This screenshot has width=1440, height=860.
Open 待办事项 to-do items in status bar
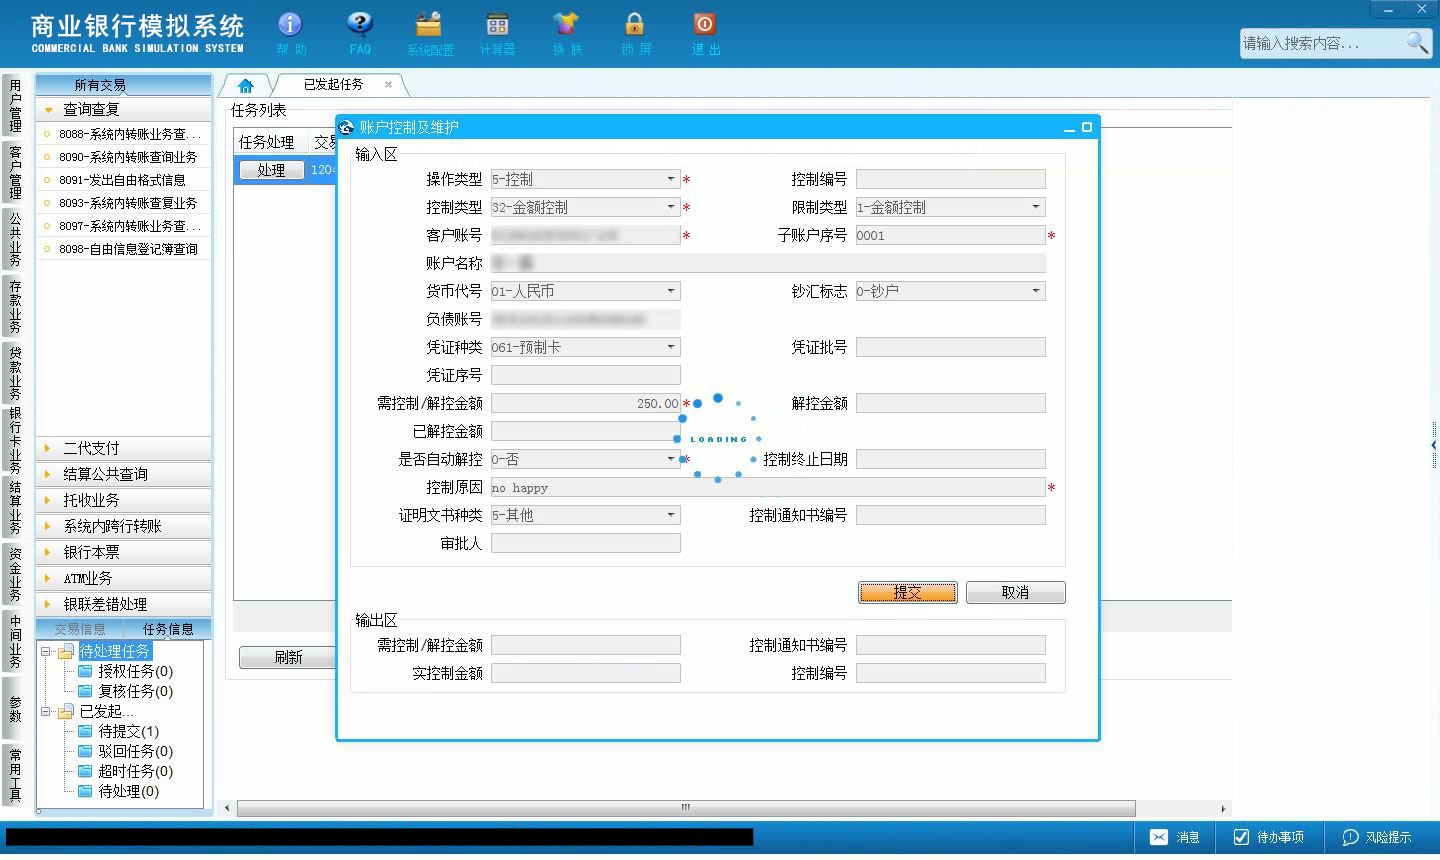[x=1268, y=837]
